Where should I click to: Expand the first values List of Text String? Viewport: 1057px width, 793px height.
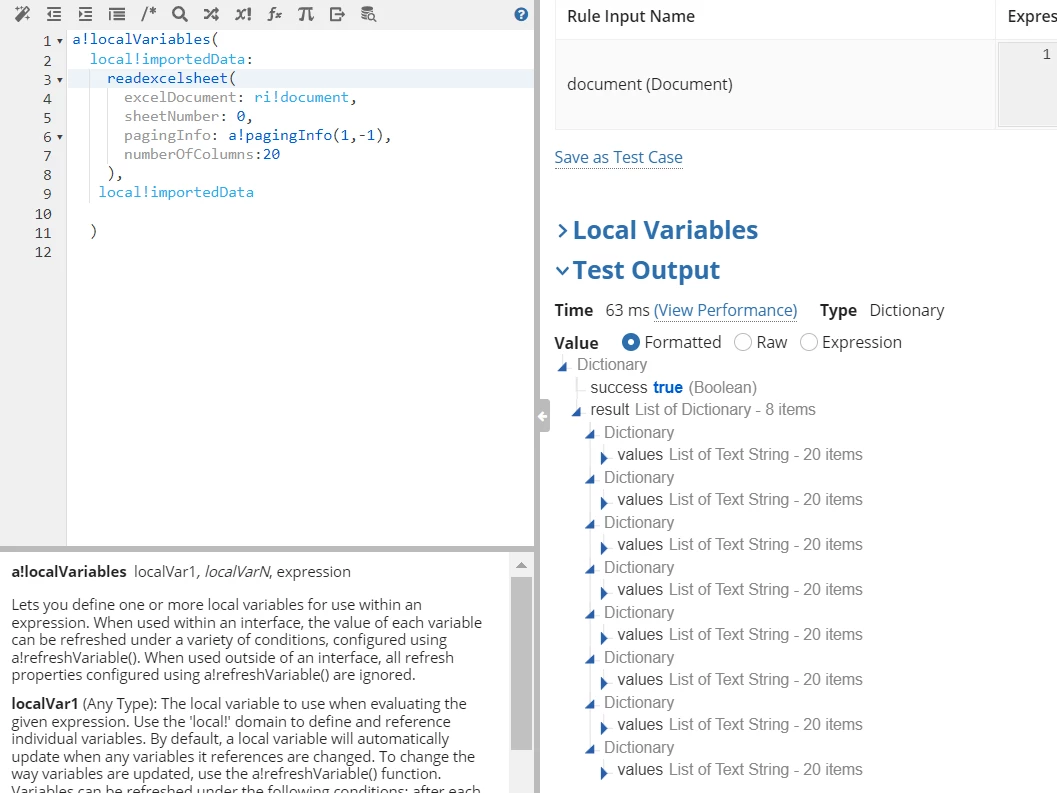pos(604,457)
